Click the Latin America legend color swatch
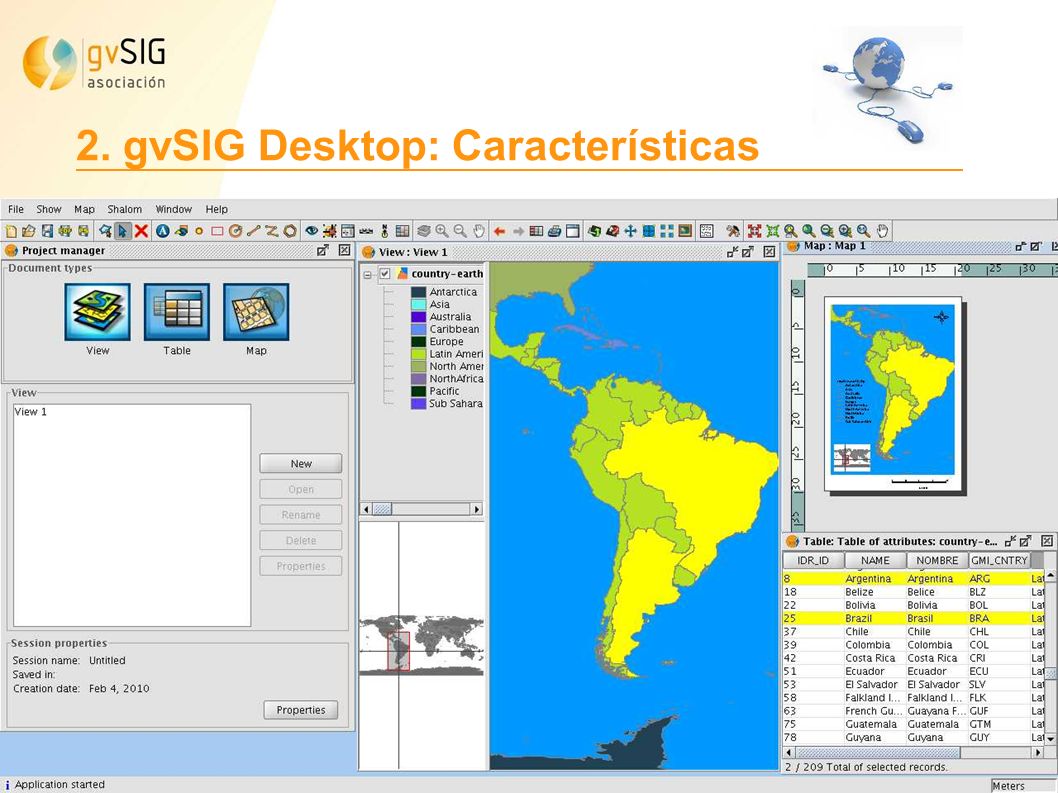The height and width of the screenshot is (793, 1058). (x=418, y=354)
